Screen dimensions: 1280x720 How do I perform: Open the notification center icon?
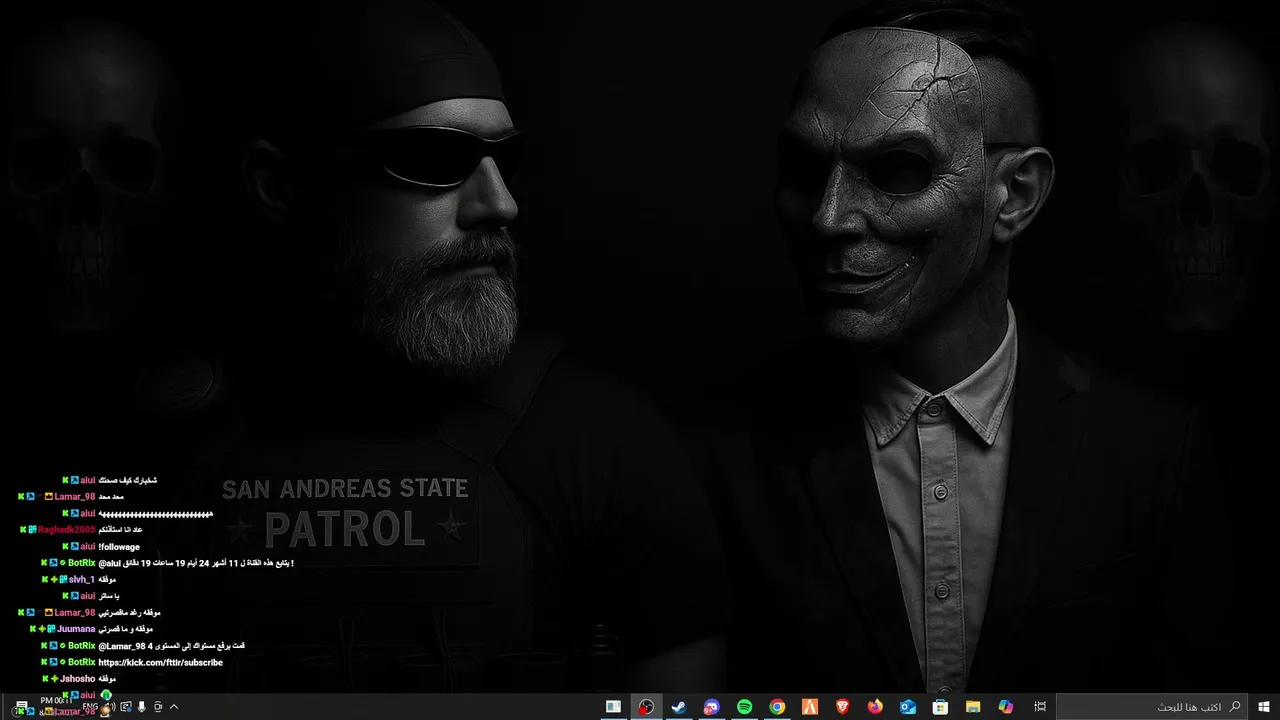(22, 706)
